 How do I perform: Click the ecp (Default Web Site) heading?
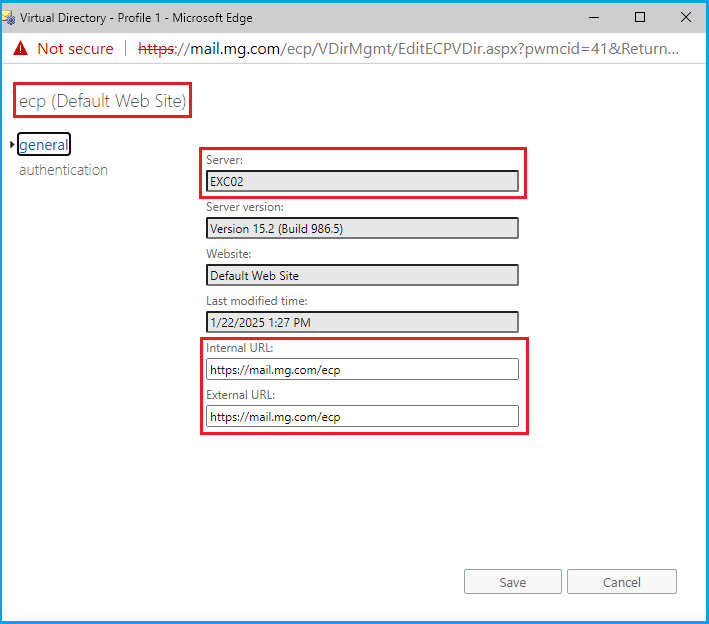pos(102,101)
